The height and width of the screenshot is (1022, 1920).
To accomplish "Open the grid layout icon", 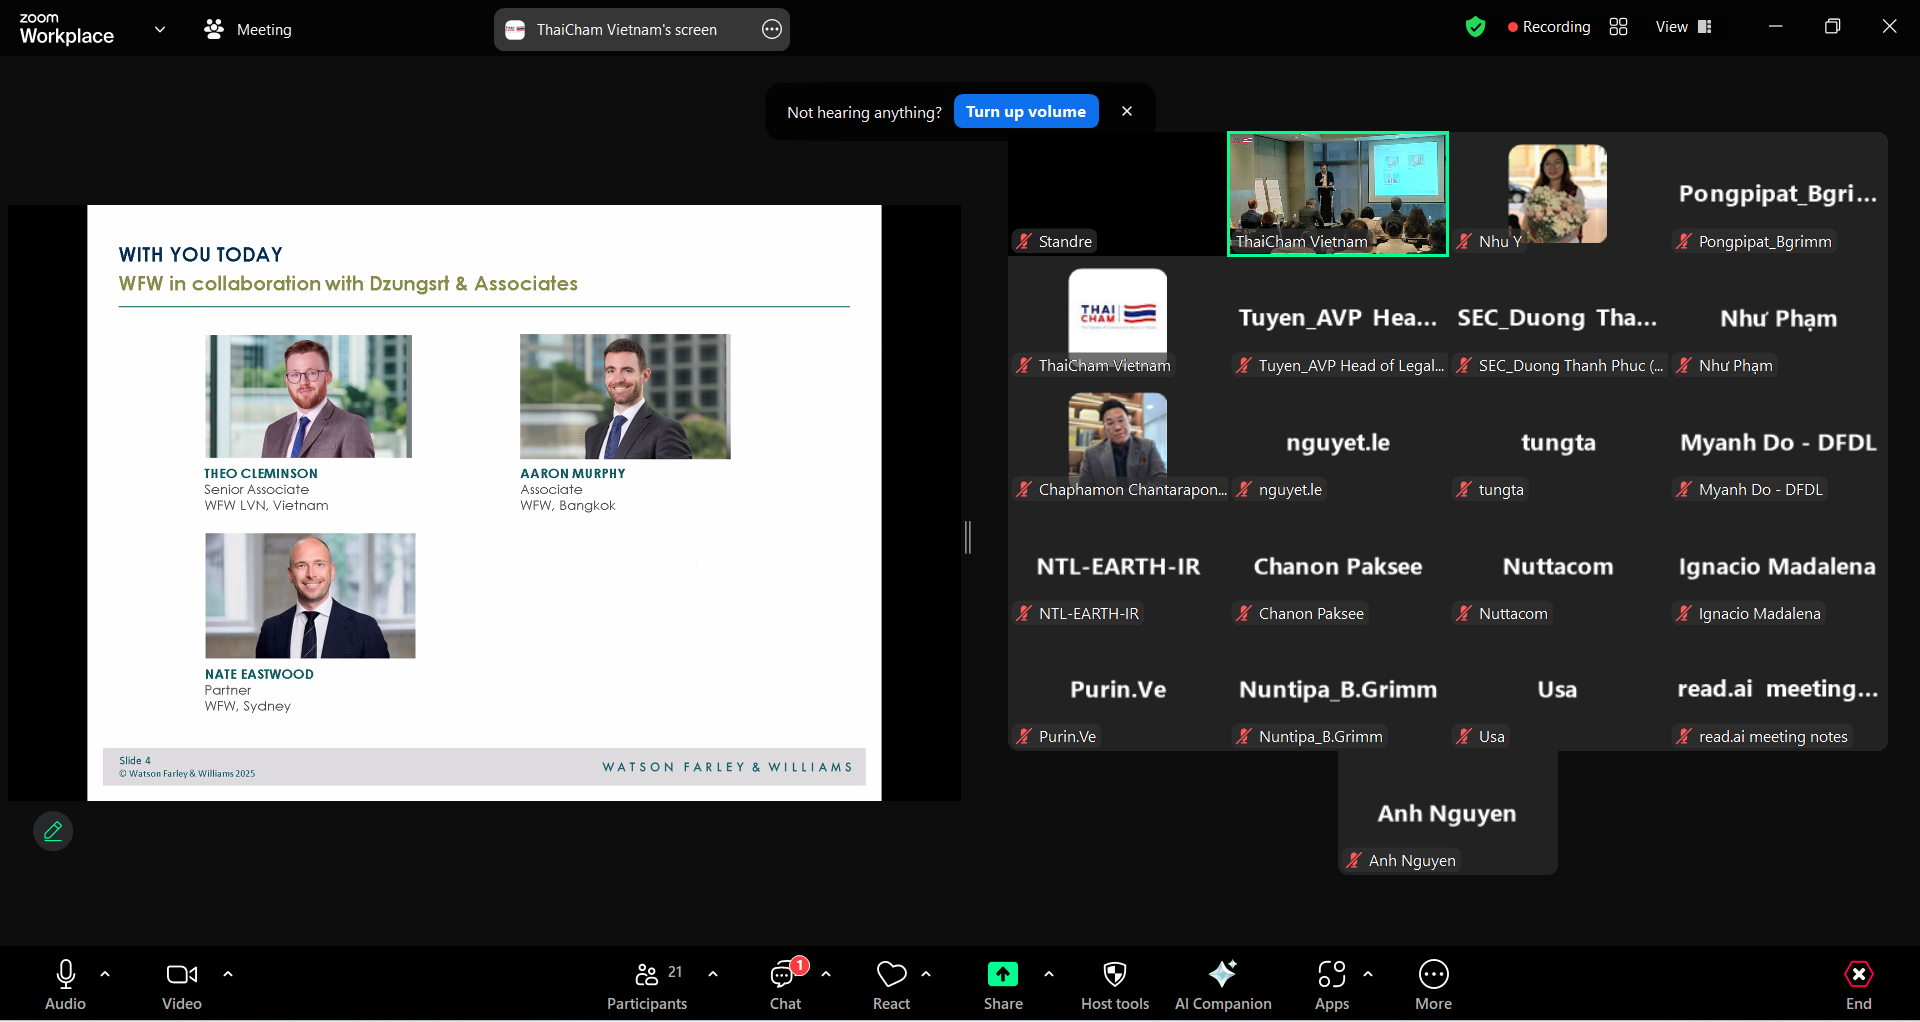I will [1618, 27].
